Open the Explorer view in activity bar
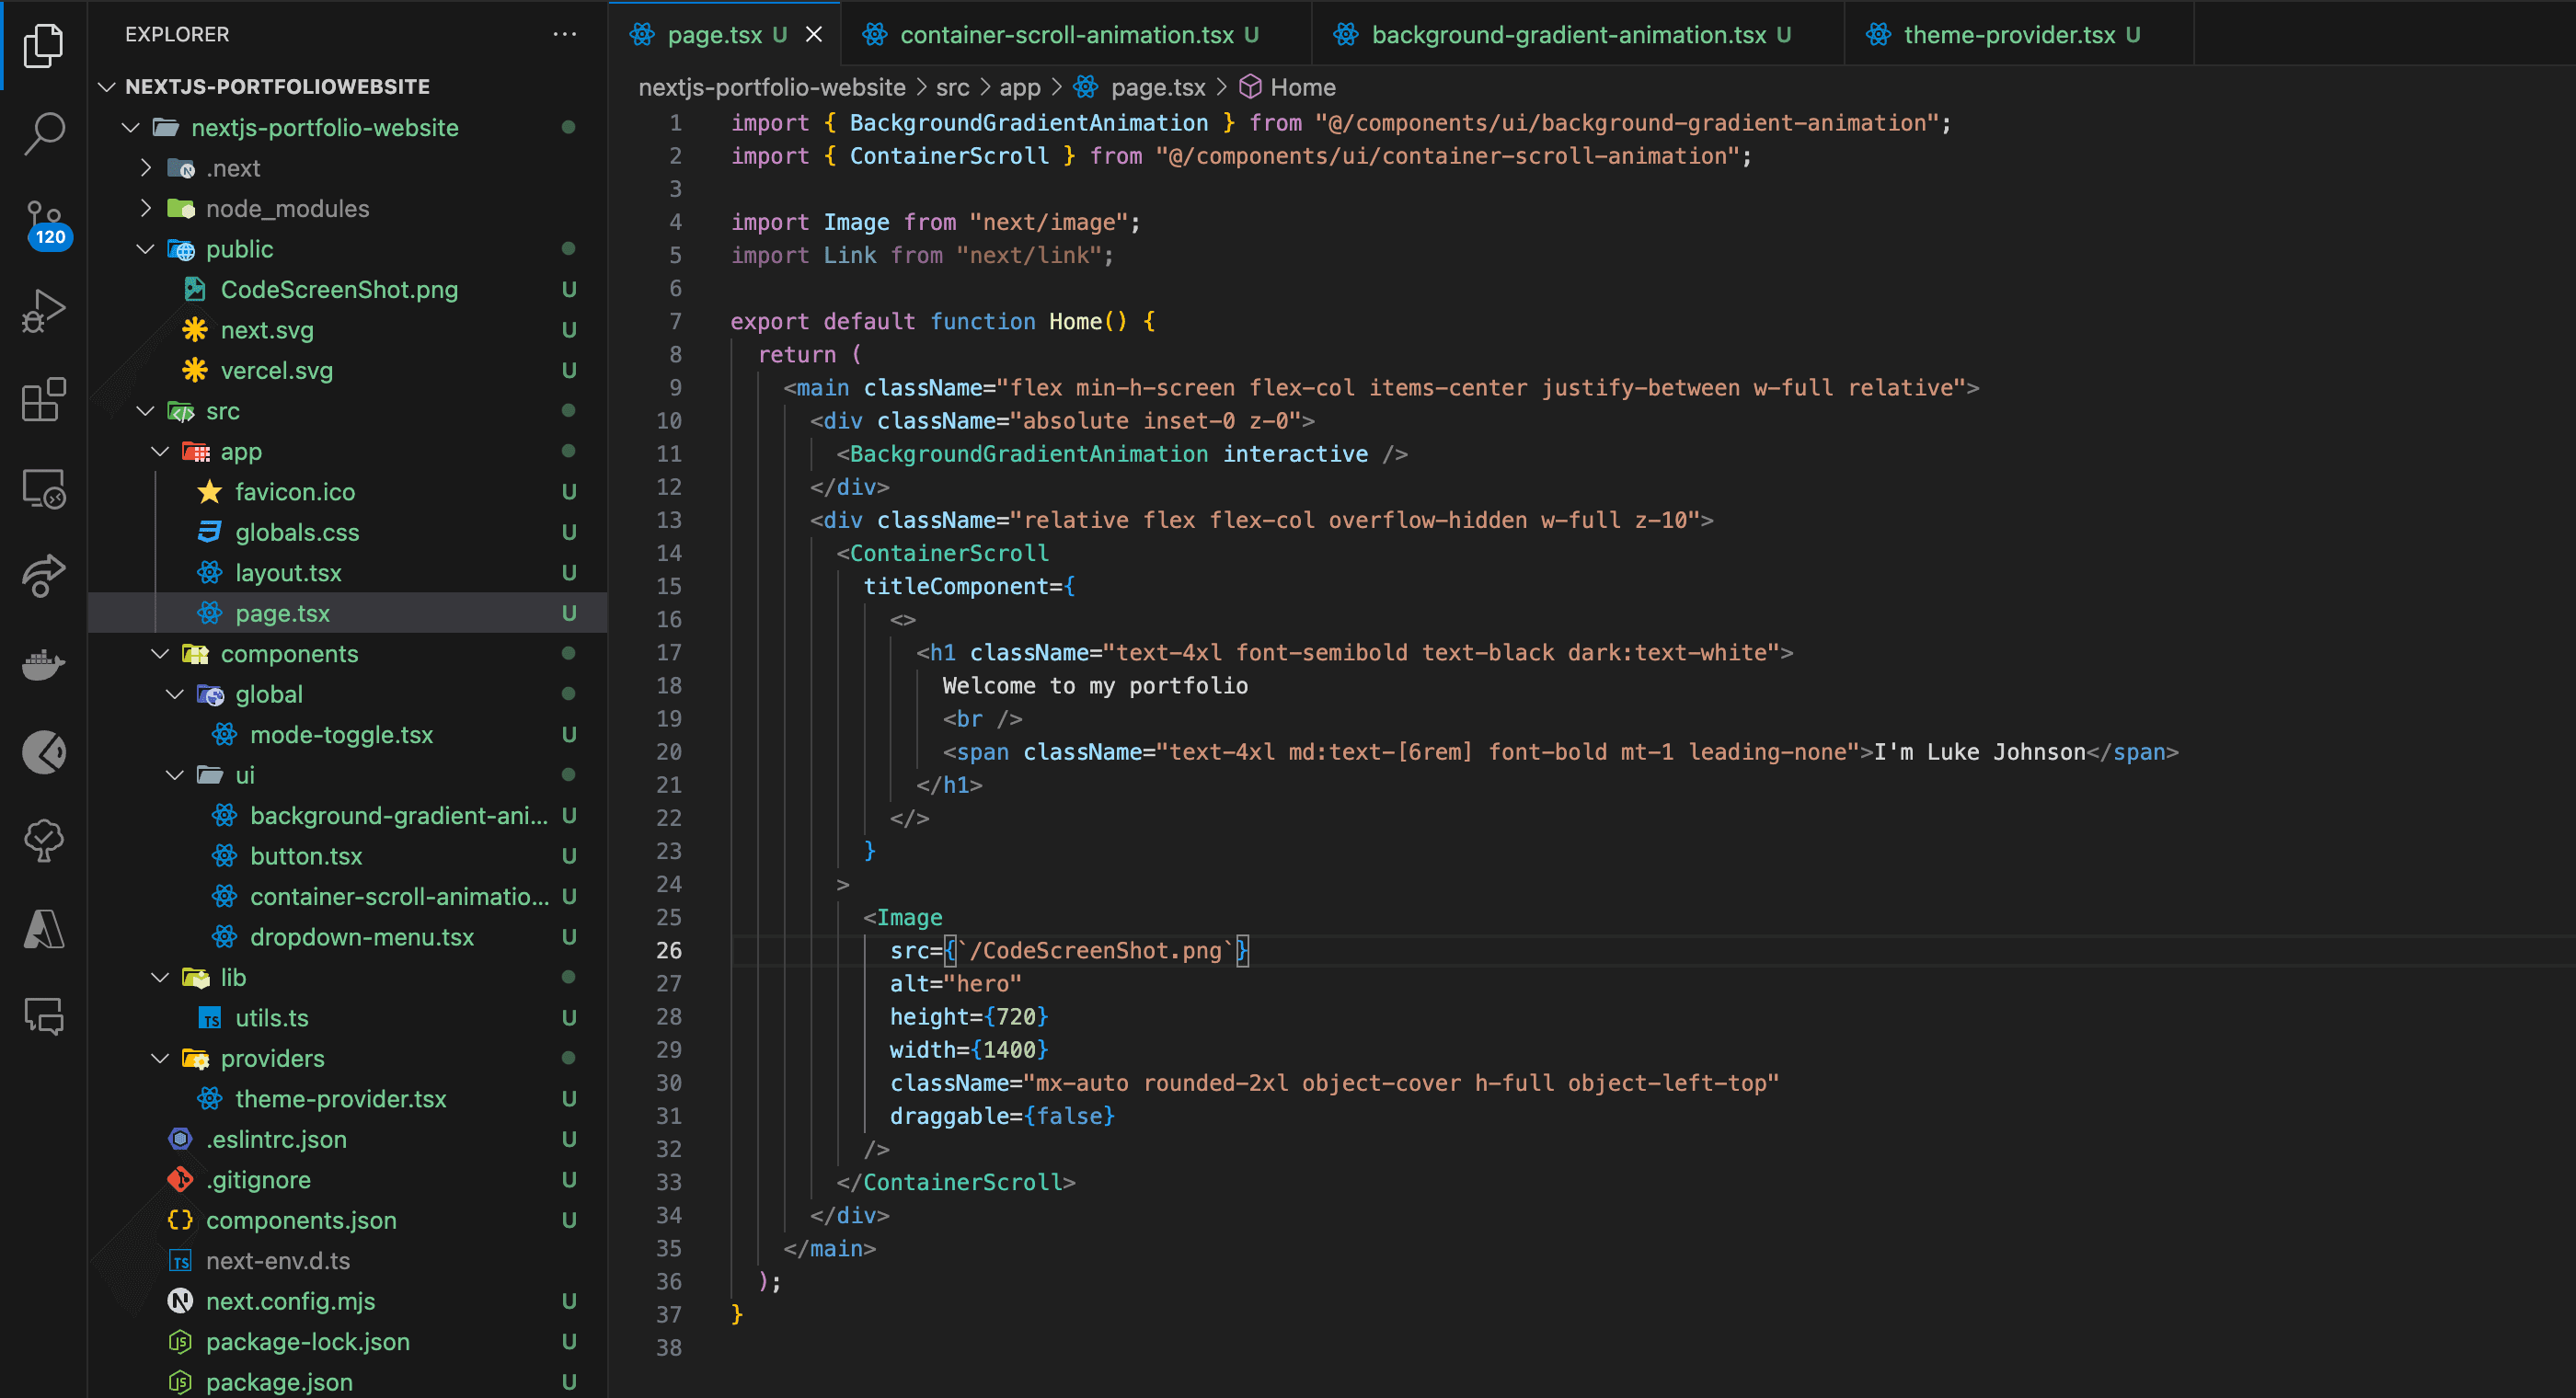2576x1398 pixels. pos(43,45)
